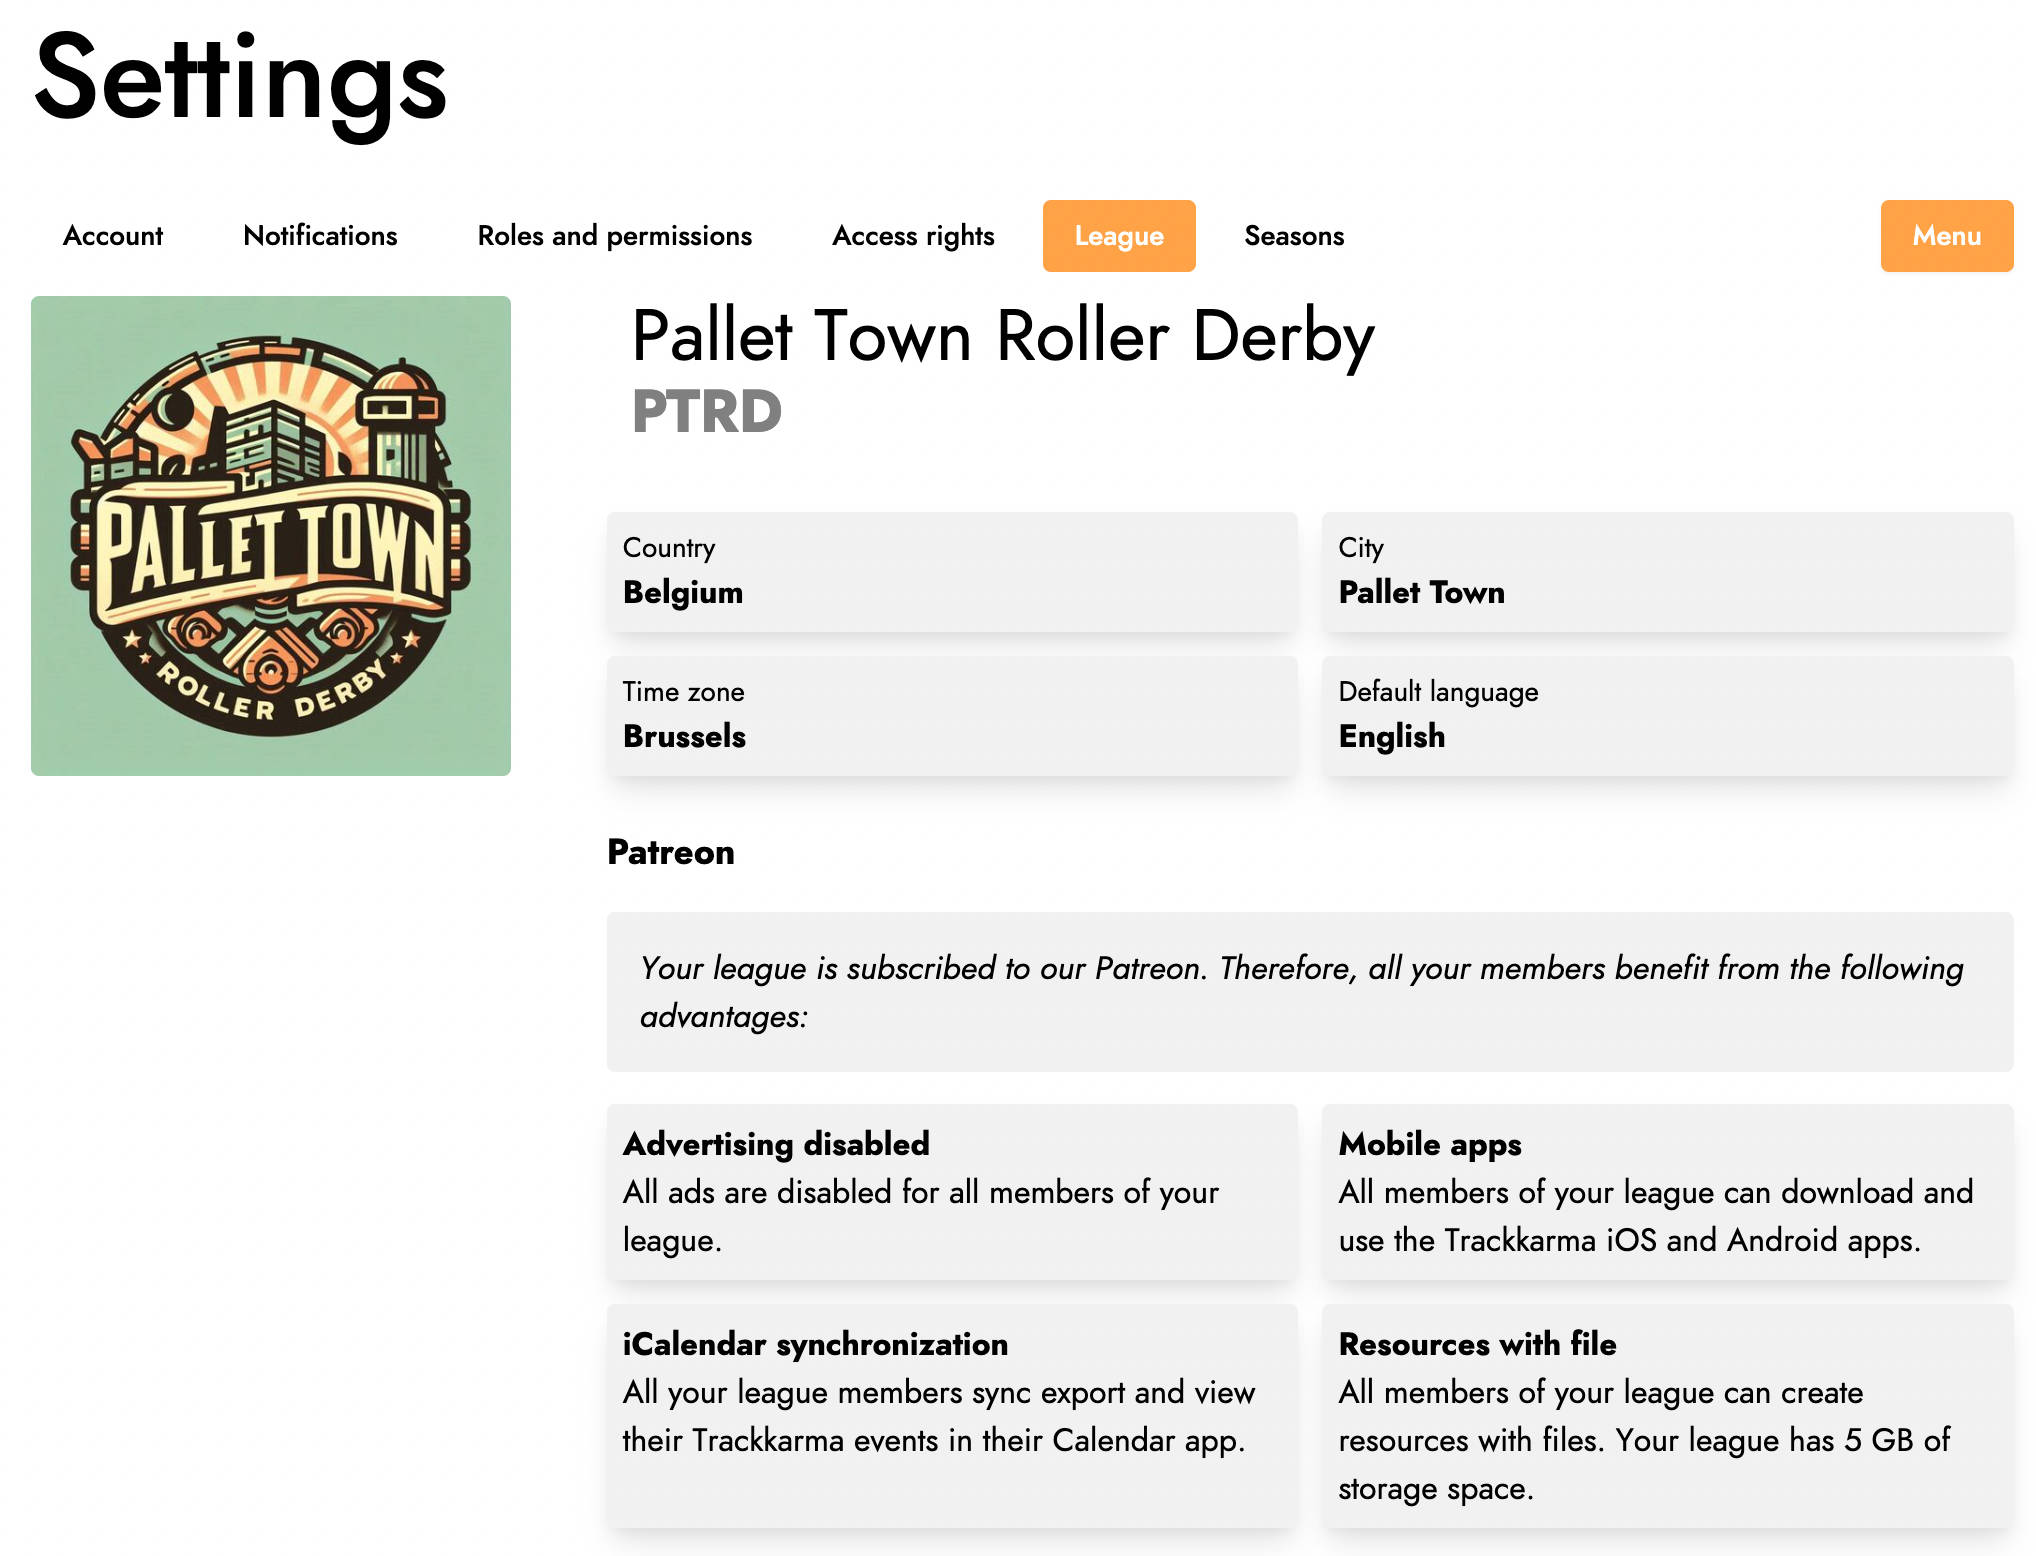Open the Account settings tab
The height and width of the screenshot is (1556, 2036).
click(x=113, y=236)
